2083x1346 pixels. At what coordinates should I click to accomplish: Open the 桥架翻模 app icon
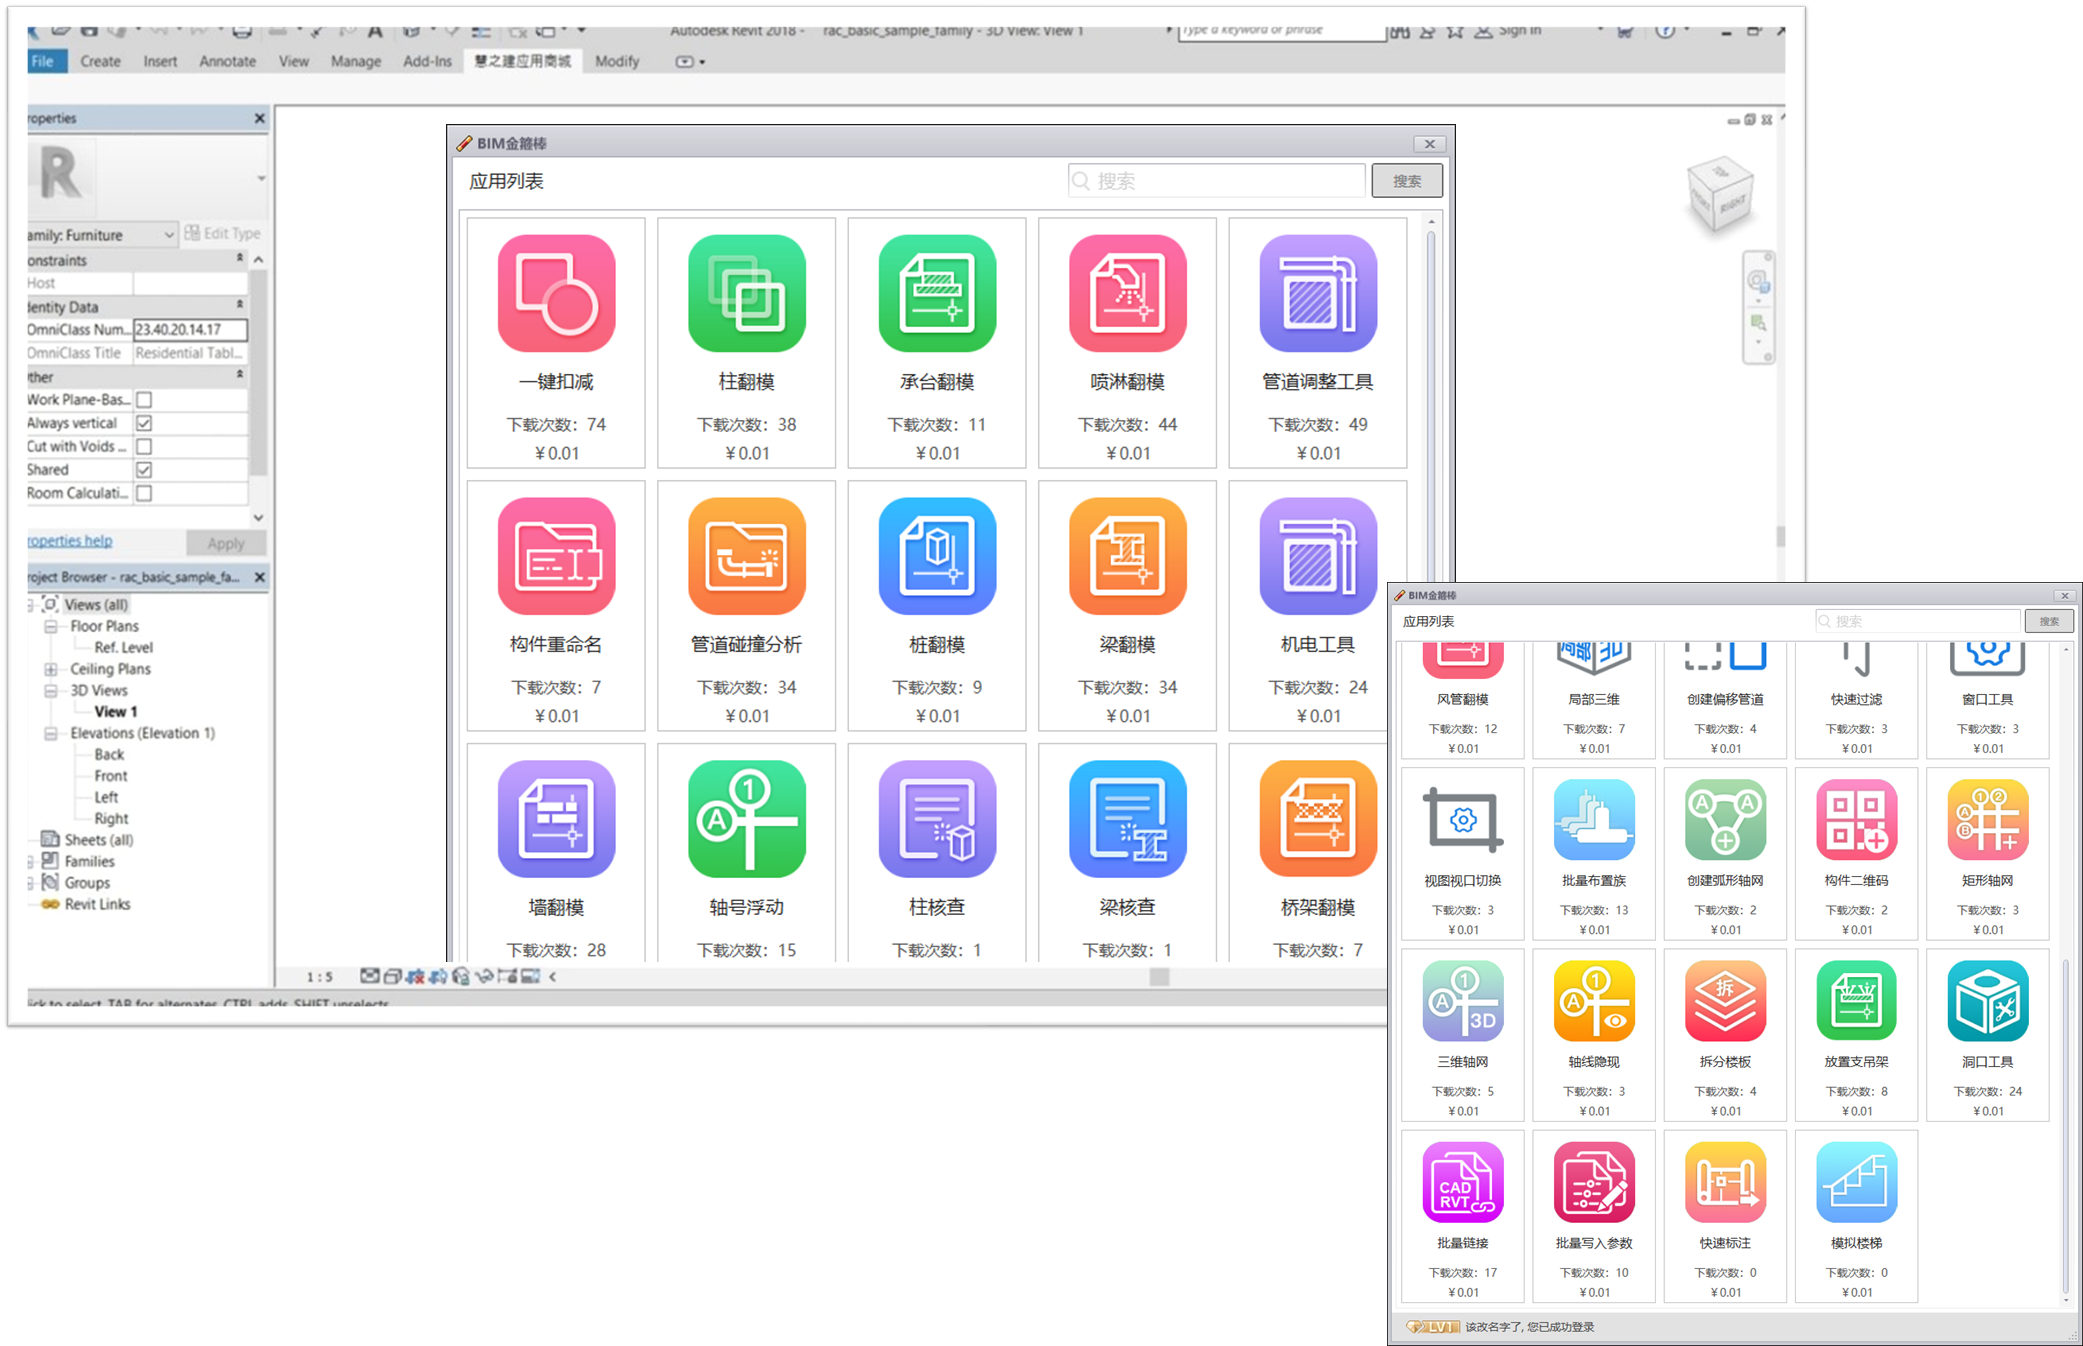tap(1318, 819)
